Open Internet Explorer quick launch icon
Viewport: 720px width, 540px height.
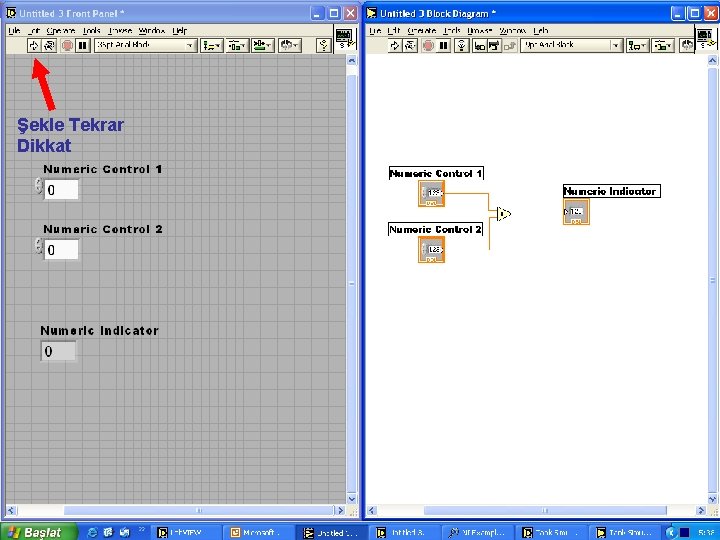click(x=92, y=532)
